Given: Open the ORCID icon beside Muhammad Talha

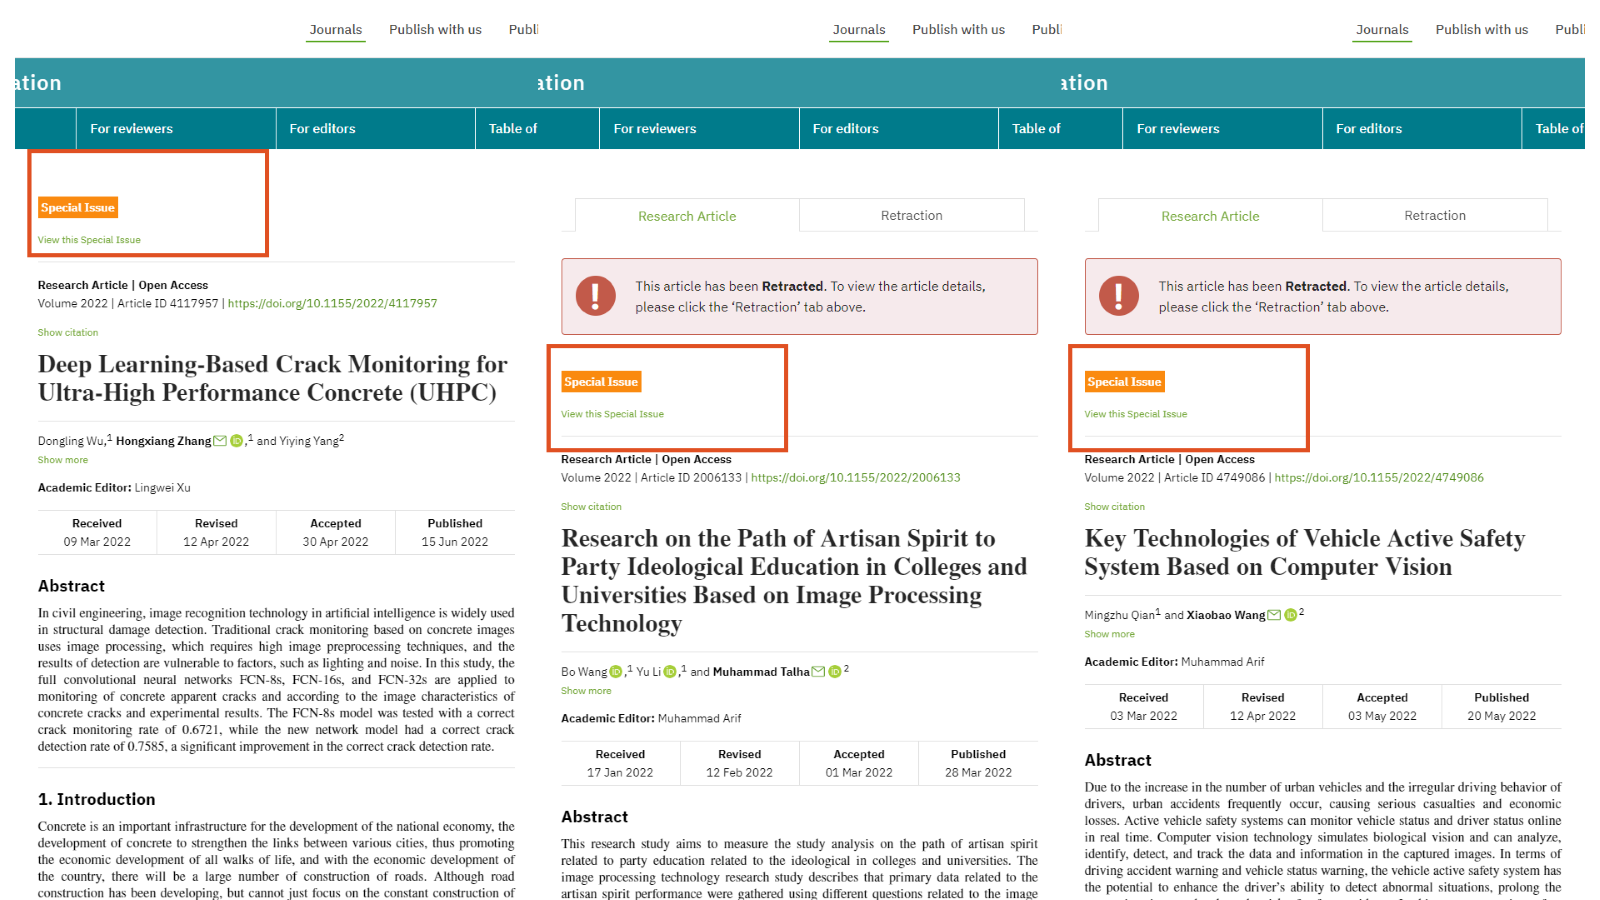Looking at the screenshot, I should tap(834, 672).
